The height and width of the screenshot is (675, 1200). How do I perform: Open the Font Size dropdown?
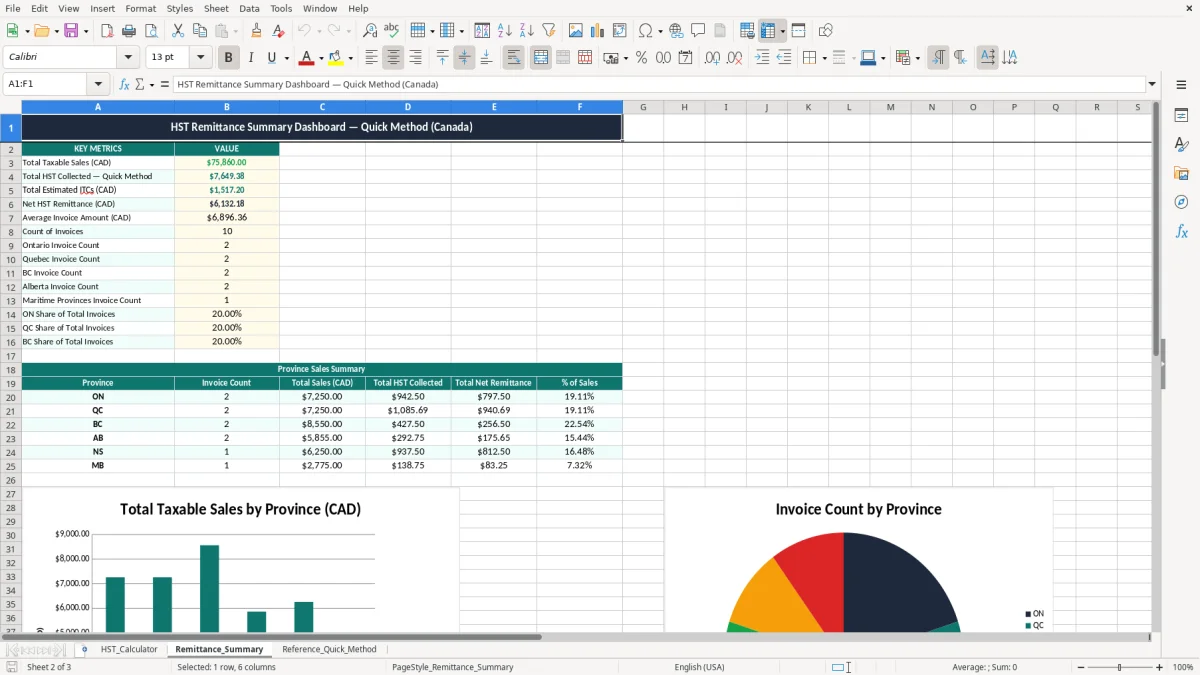click(201, 57)
